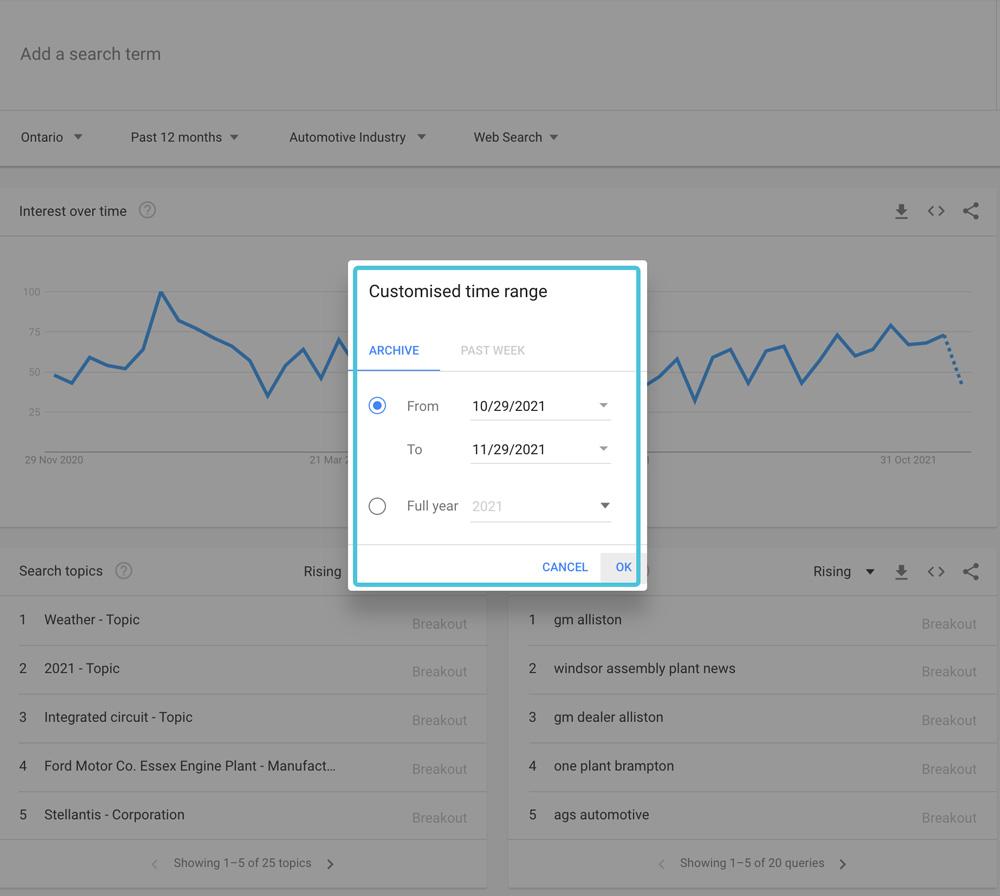The image size is (1000, 896).
Task: Click Cancel in the time range dialog
Action: pos(564,567)
